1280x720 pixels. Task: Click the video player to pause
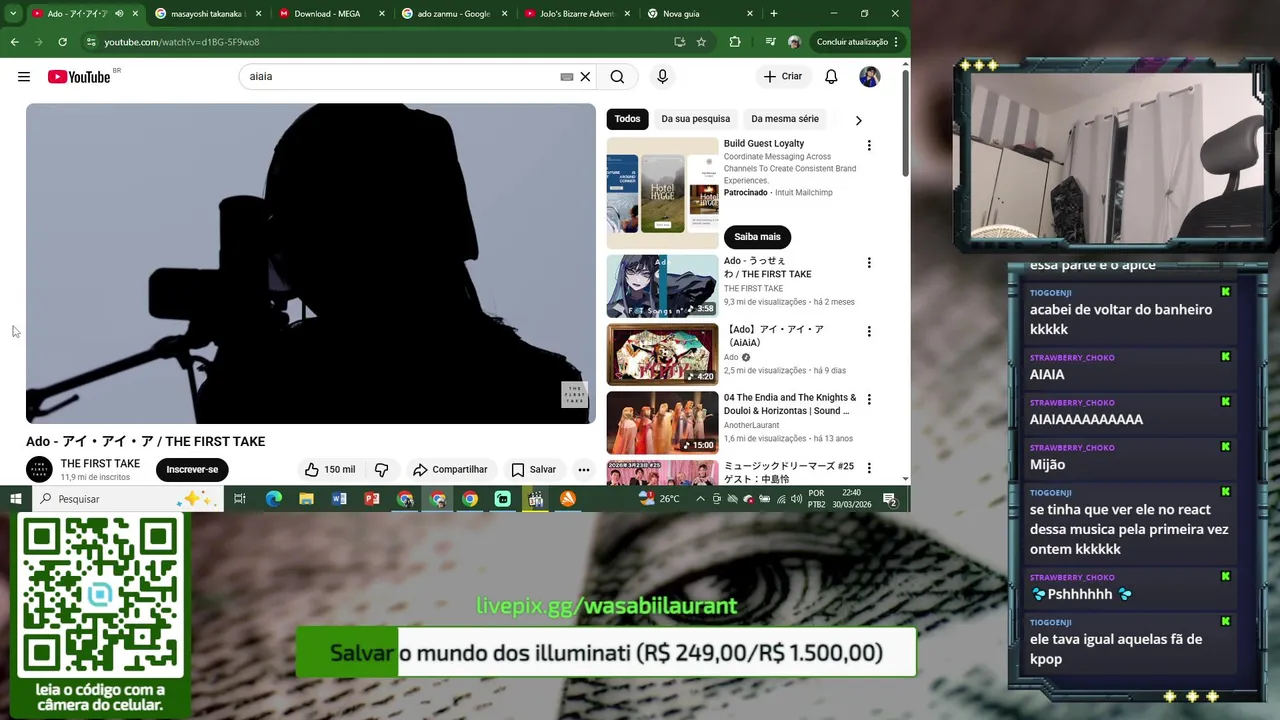311,264
